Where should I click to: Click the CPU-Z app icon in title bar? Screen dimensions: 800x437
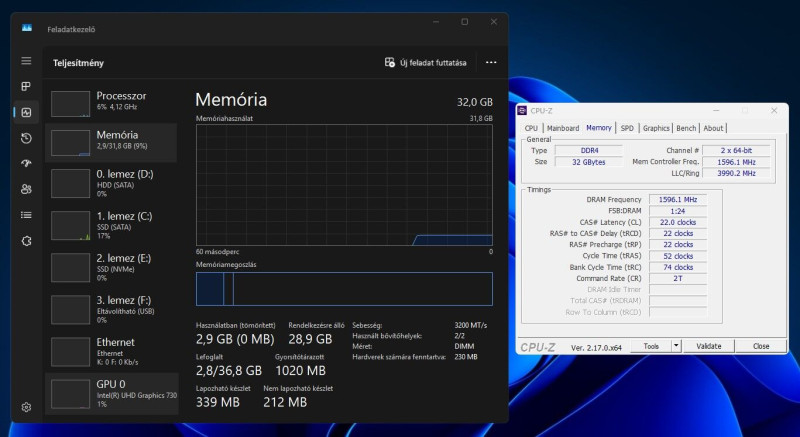[x=522, y=111]
